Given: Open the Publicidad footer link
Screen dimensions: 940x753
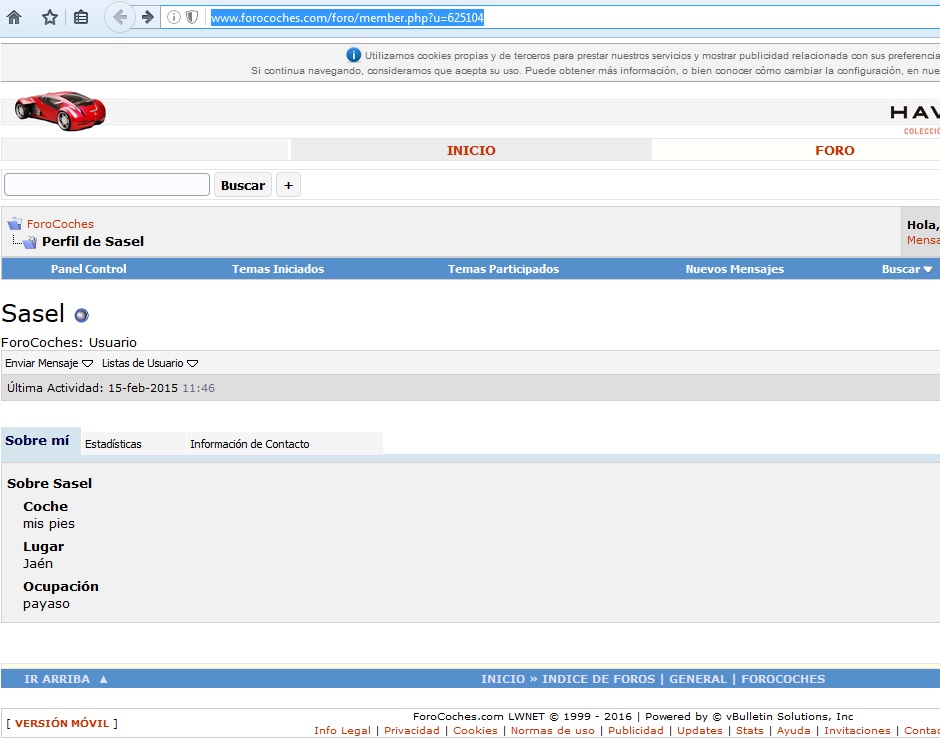Looking at the screenshot, I should pyautogui.click(x=636, y=731).
